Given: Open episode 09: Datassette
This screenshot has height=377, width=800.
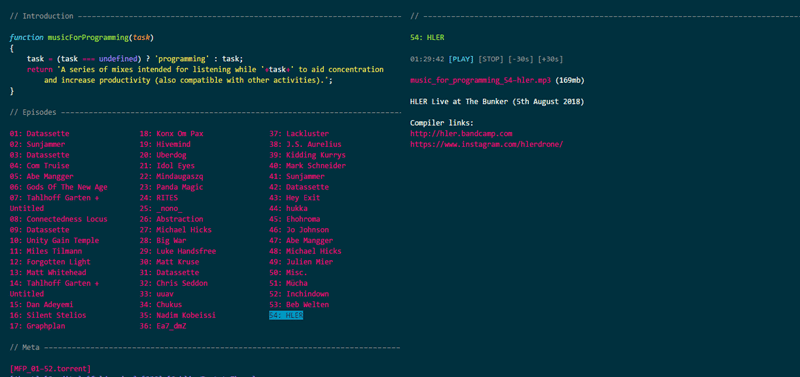Looking at the screenshot, I should pyautogui.click(x=39, y=230).
